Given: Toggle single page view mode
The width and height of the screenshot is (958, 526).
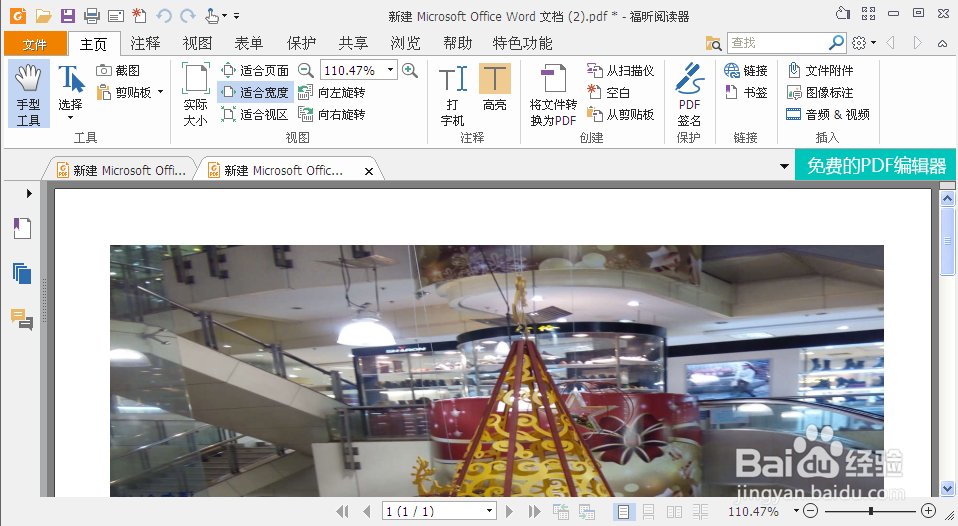Looking at the screenshot, I should coord(624,511).
